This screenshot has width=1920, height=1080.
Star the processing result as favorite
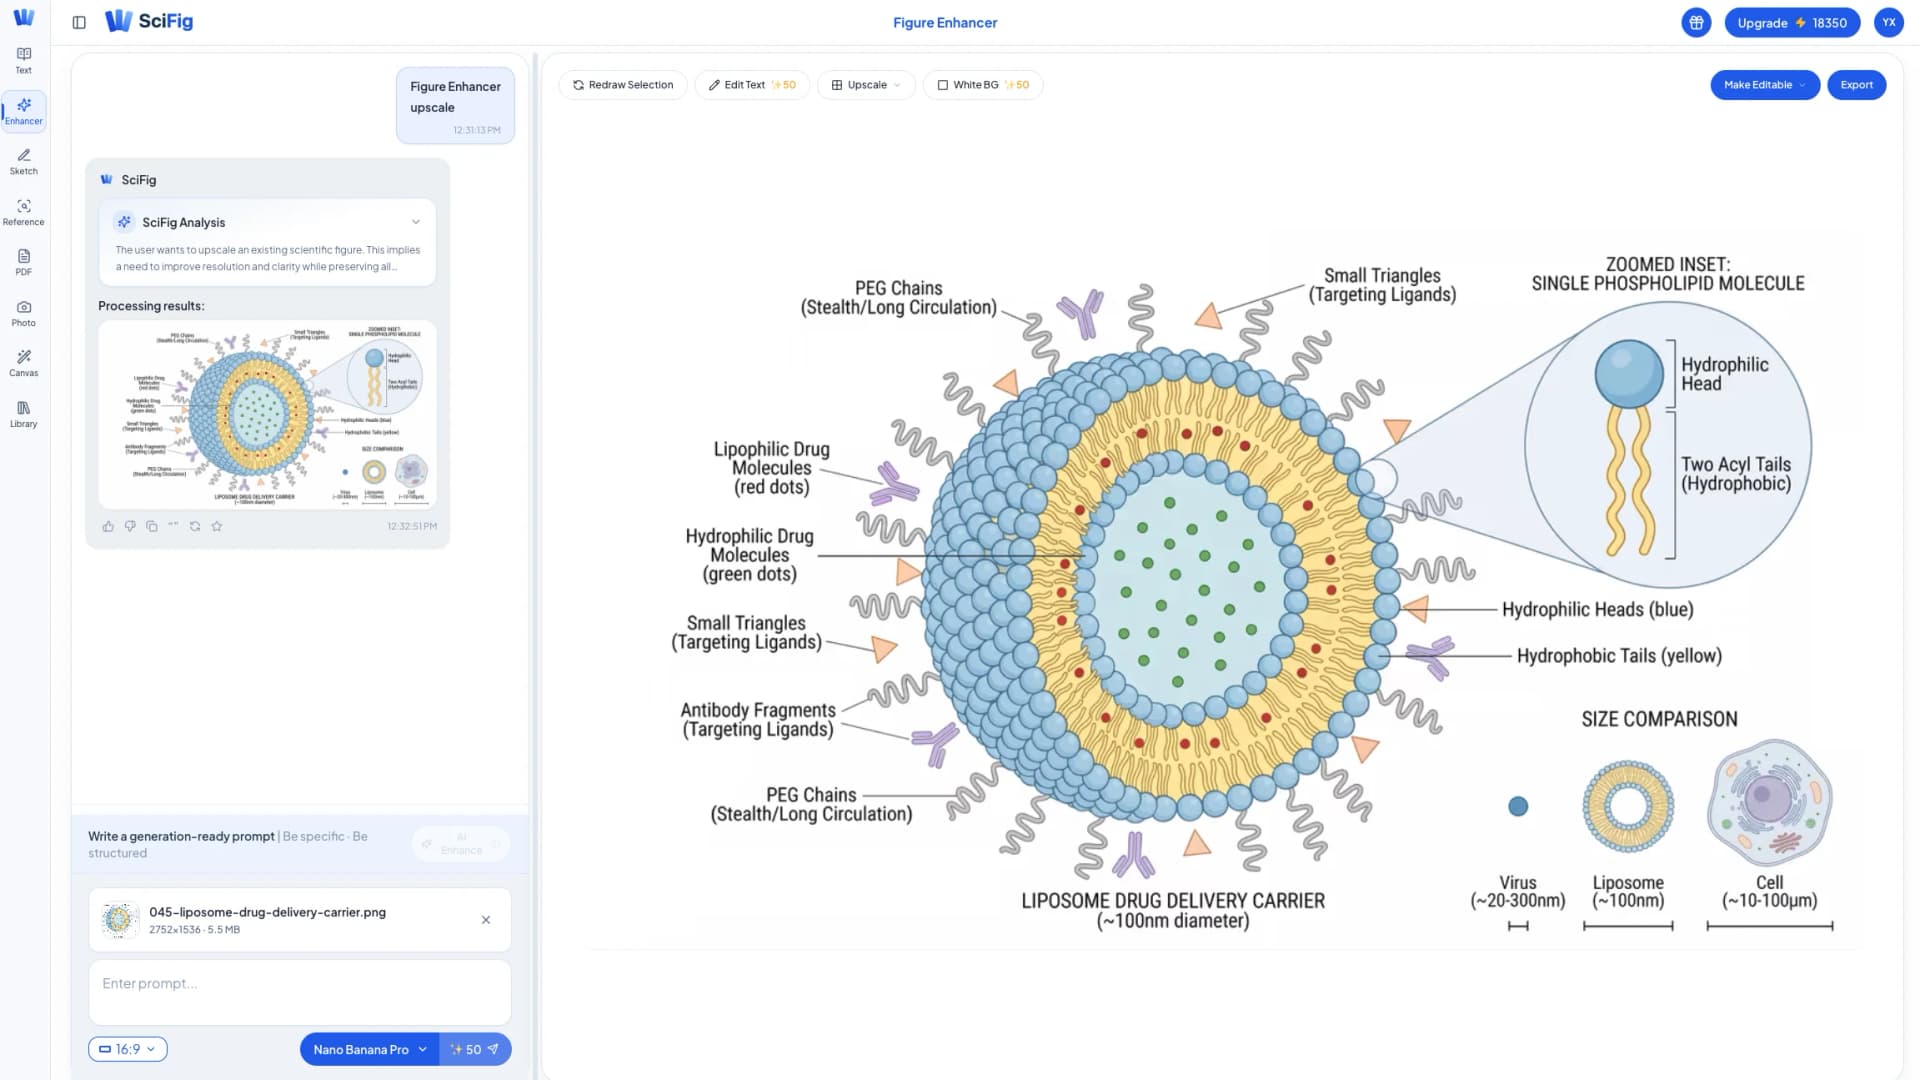217,526
